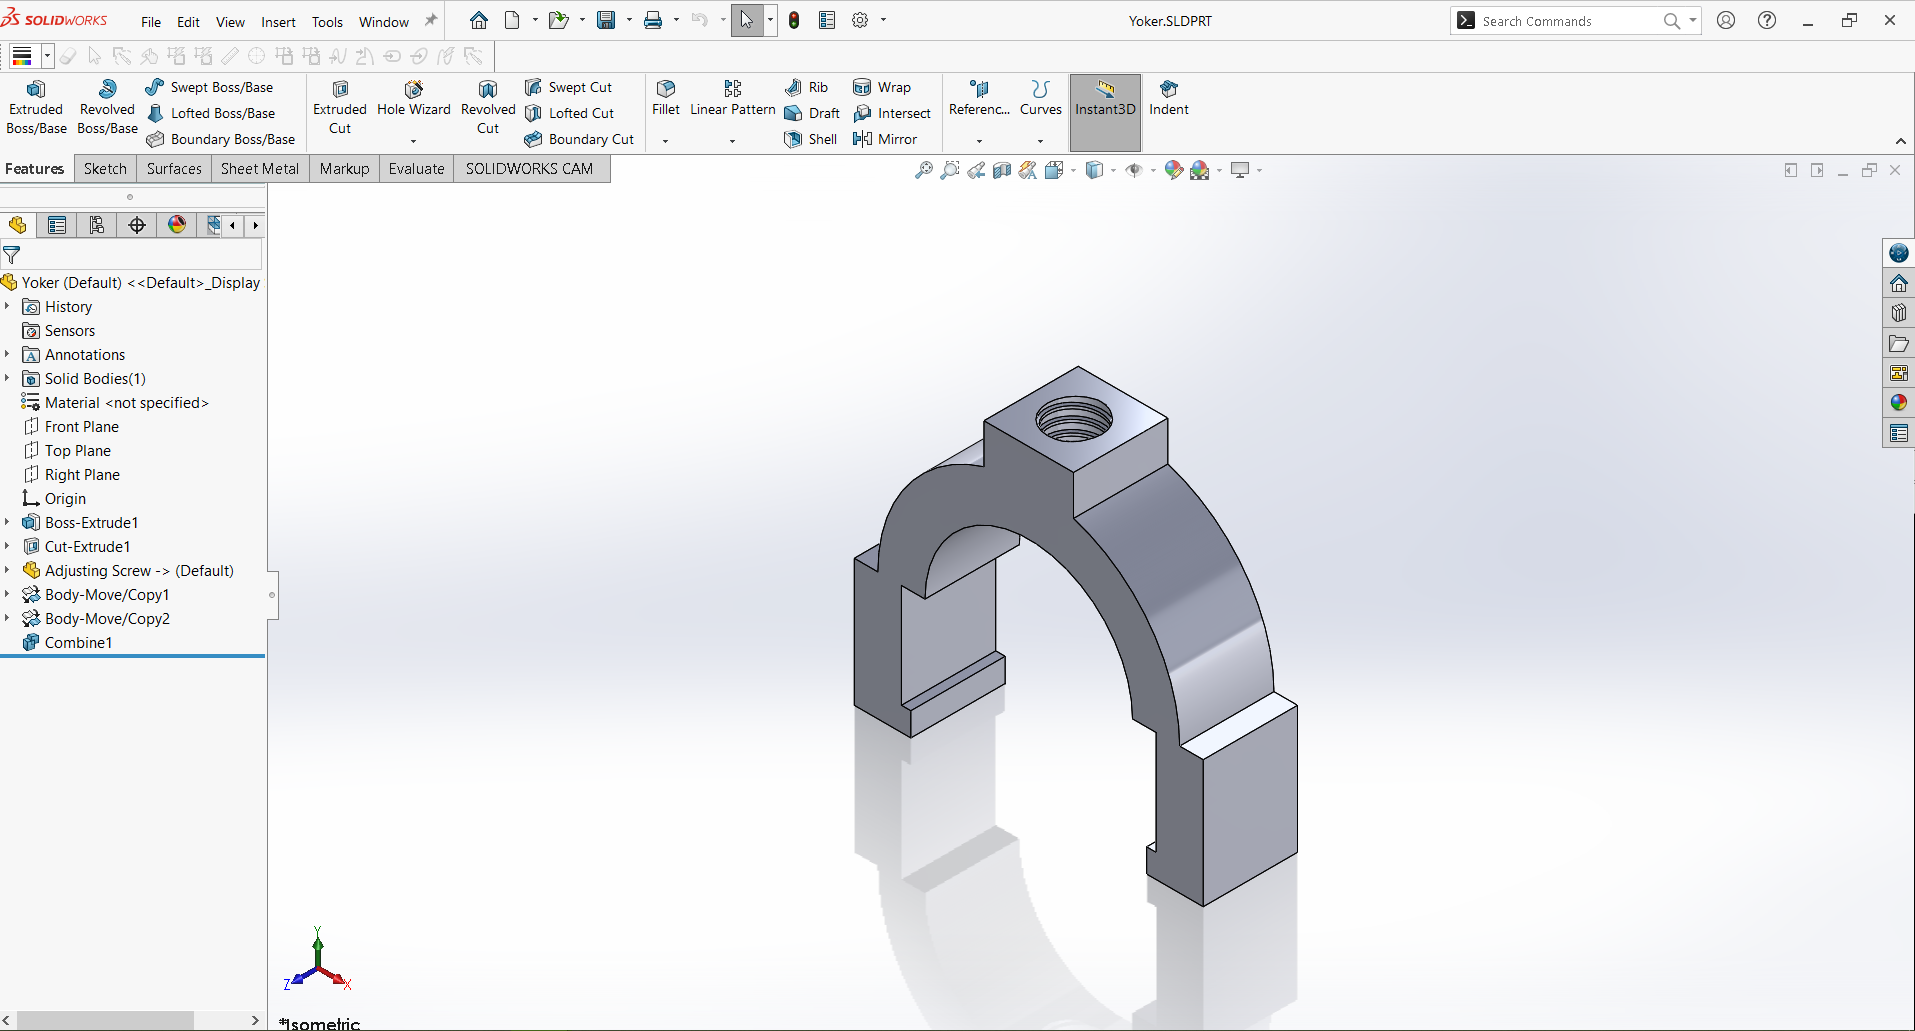
Task: Choose Swept Boss/Base feature
Action: [x=209, y=87]
